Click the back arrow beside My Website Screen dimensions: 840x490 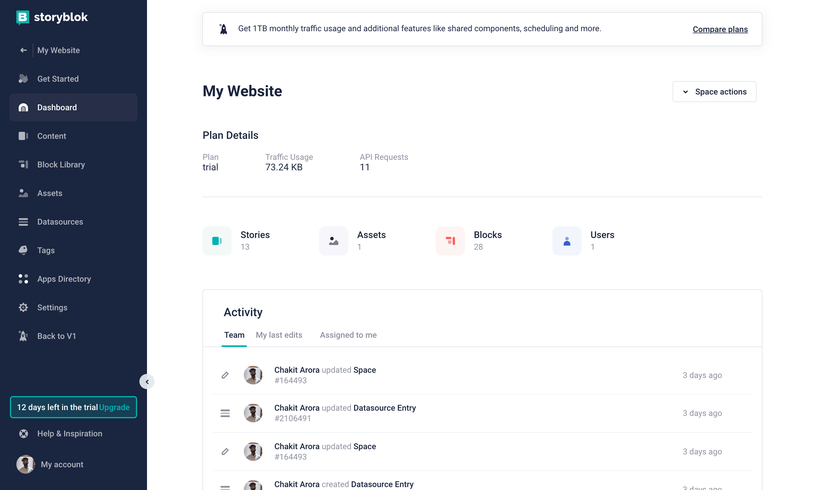(x=23, y=50)
